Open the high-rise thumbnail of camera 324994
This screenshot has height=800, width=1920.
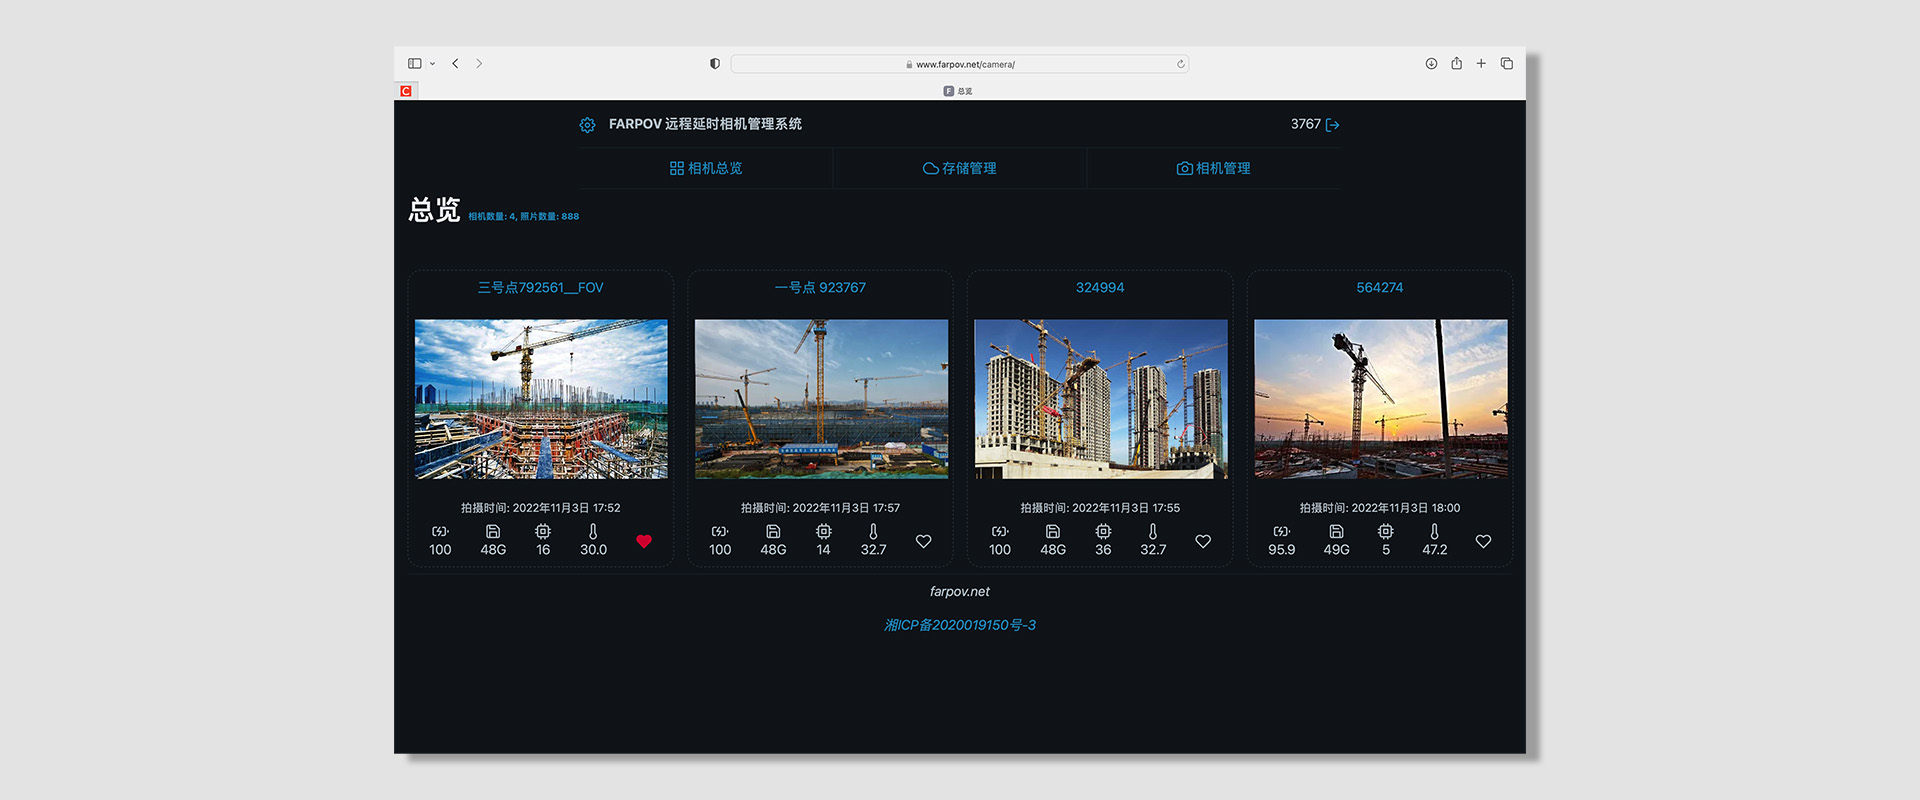[x=1100, y=399]
